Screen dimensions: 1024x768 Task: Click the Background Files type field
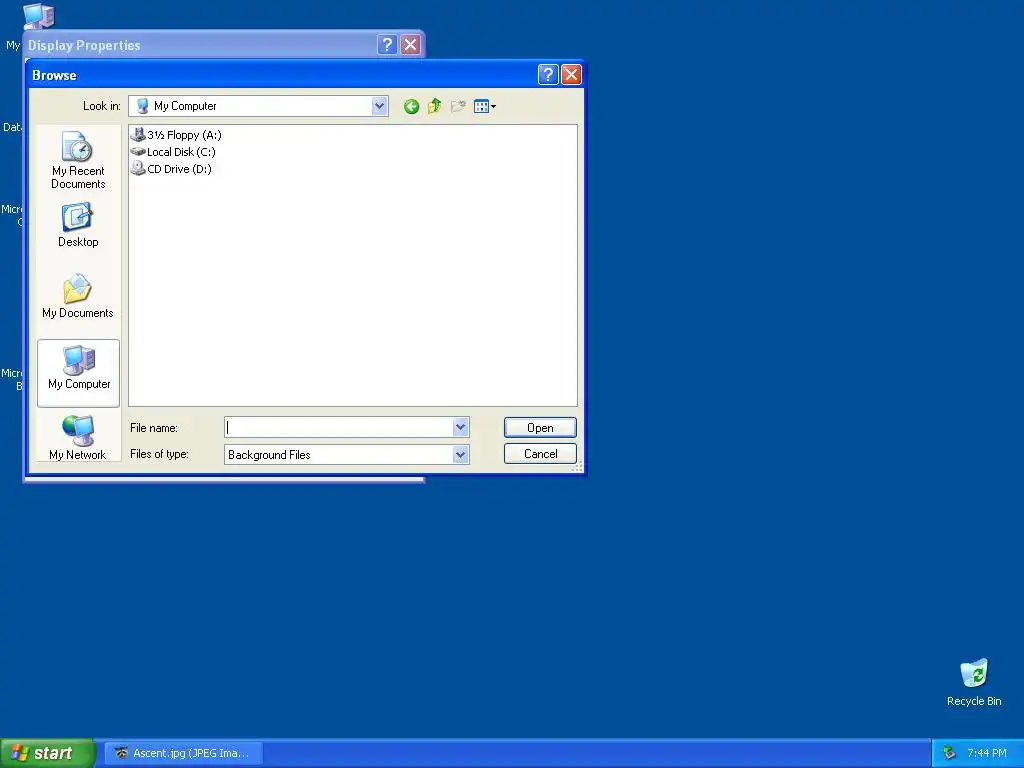347,455
